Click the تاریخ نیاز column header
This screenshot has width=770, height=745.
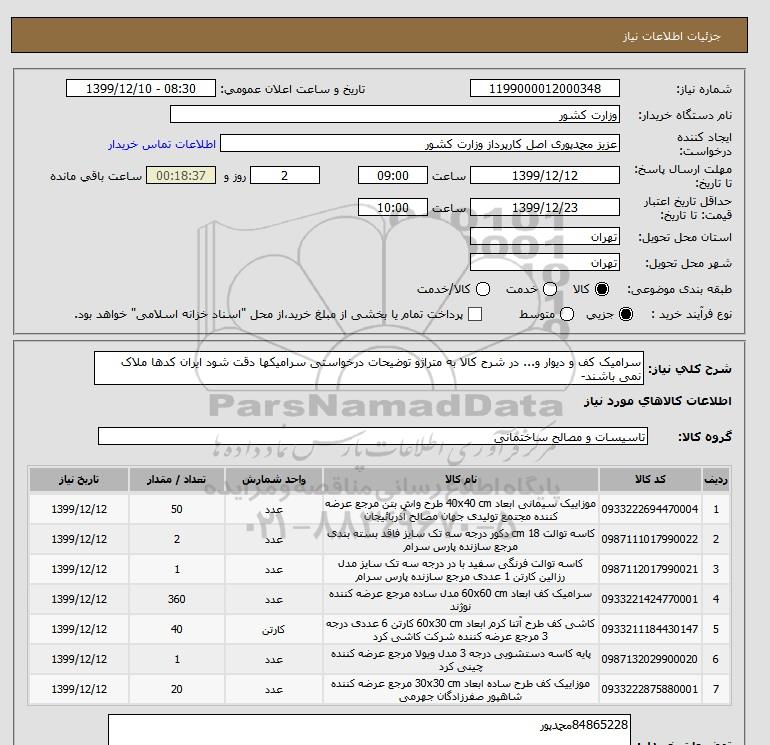tap(79, 479)
